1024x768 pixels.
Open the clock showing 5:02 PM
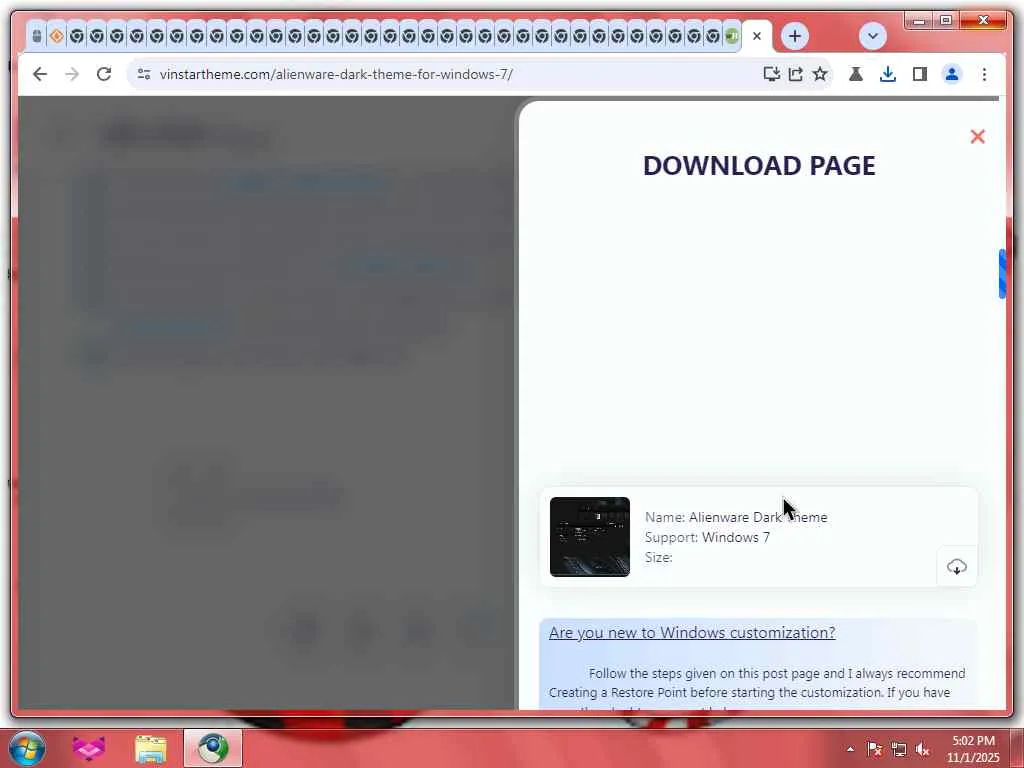(973, 749)
